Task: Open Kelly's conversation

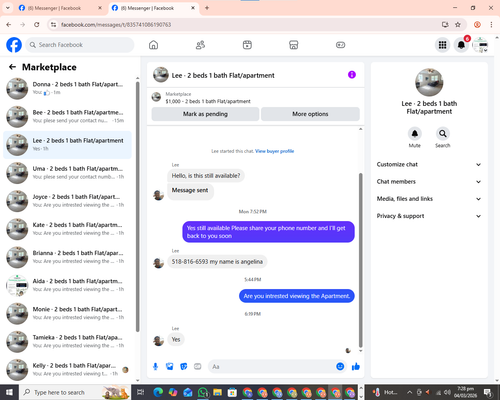Action: click(x=67, y=370)
